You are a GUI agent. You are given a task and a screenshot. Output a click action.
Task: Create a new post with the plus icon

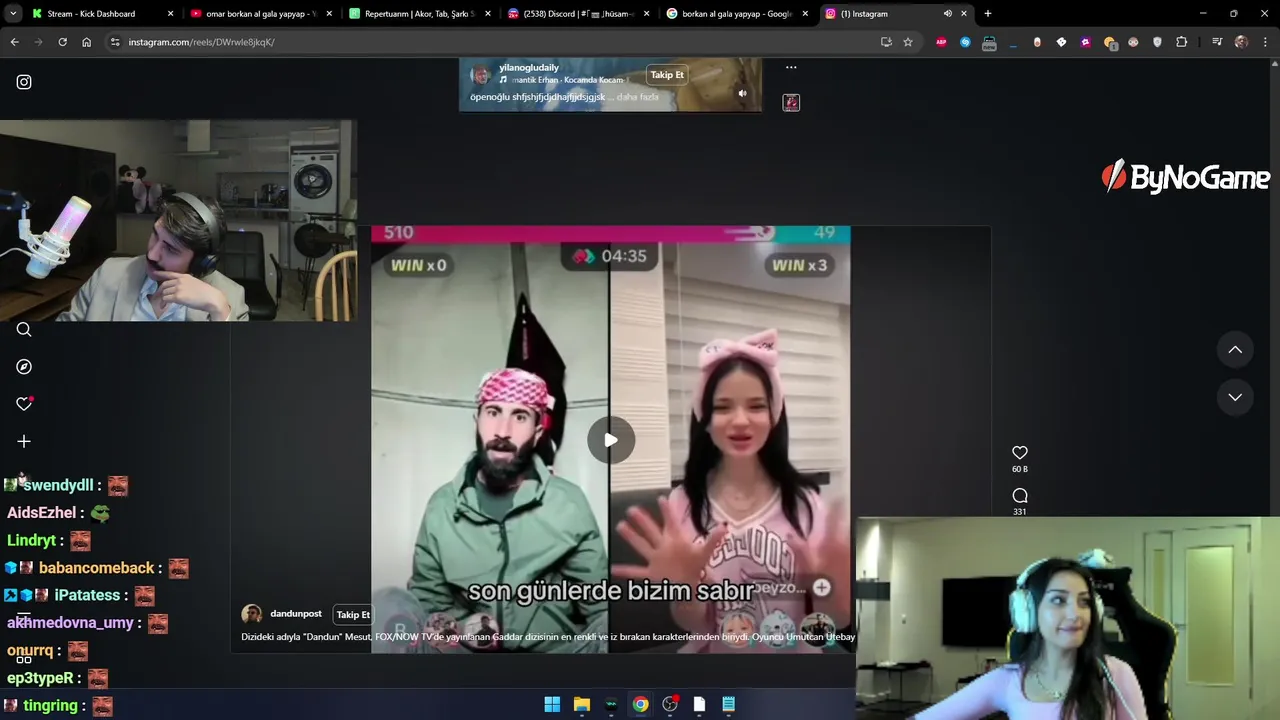point(24,441)
